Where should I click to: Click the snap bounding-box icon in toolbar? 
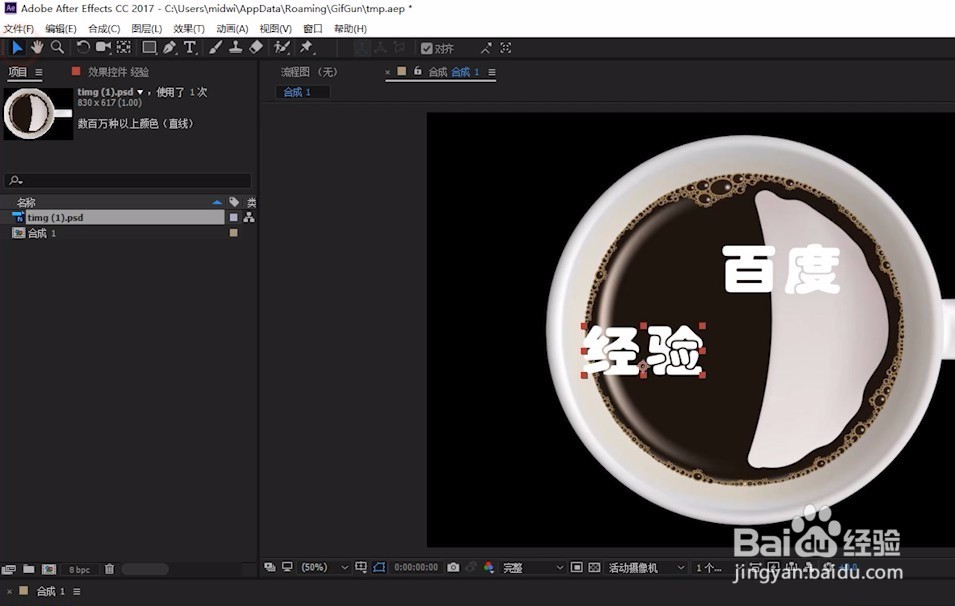click(506, 48)
